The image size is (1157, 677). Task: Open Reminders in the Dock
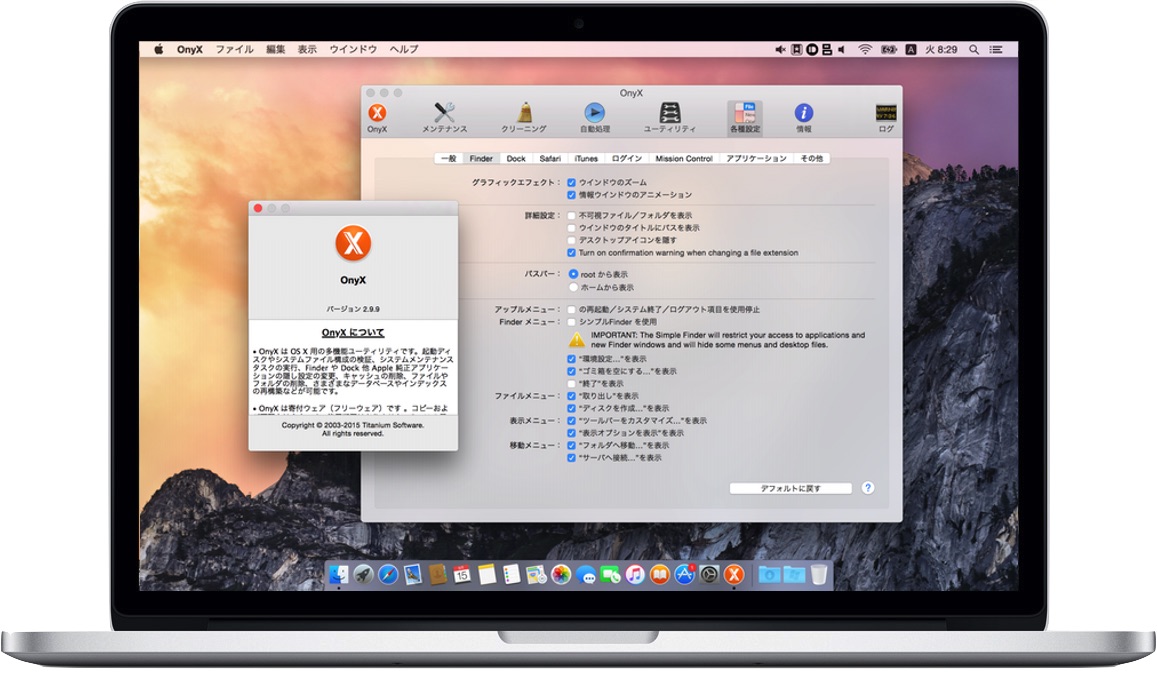pos(511,574)
